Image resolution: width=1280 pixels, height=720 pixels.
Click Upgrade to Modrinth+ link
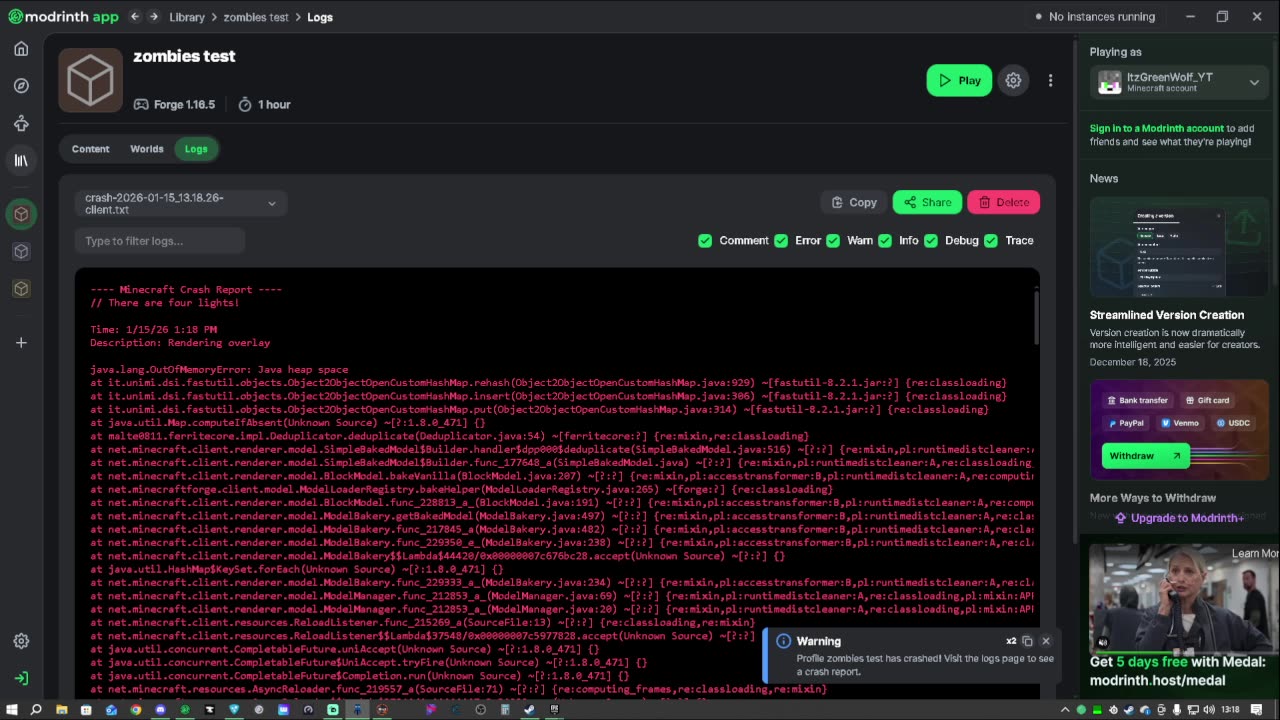(1180, 518)
